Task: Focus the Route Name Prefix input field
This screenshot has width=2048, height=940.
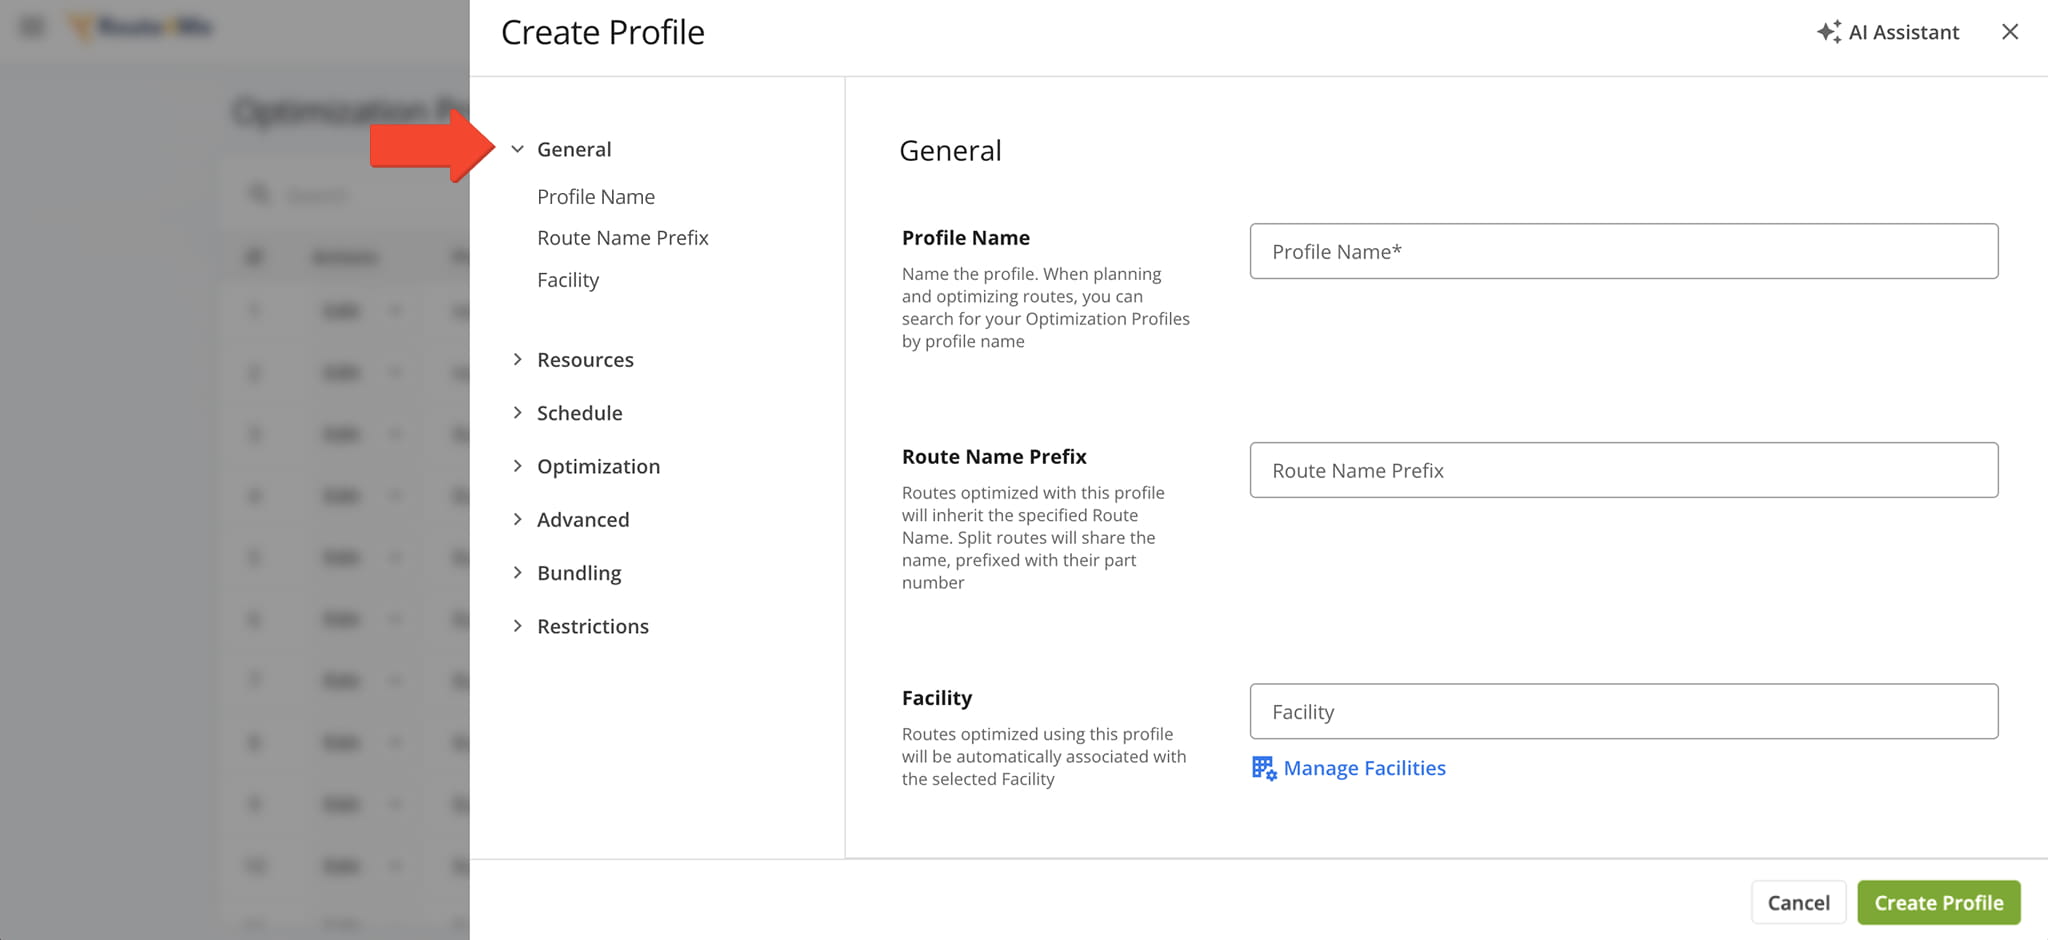Action: click(x=1624, y=470)
